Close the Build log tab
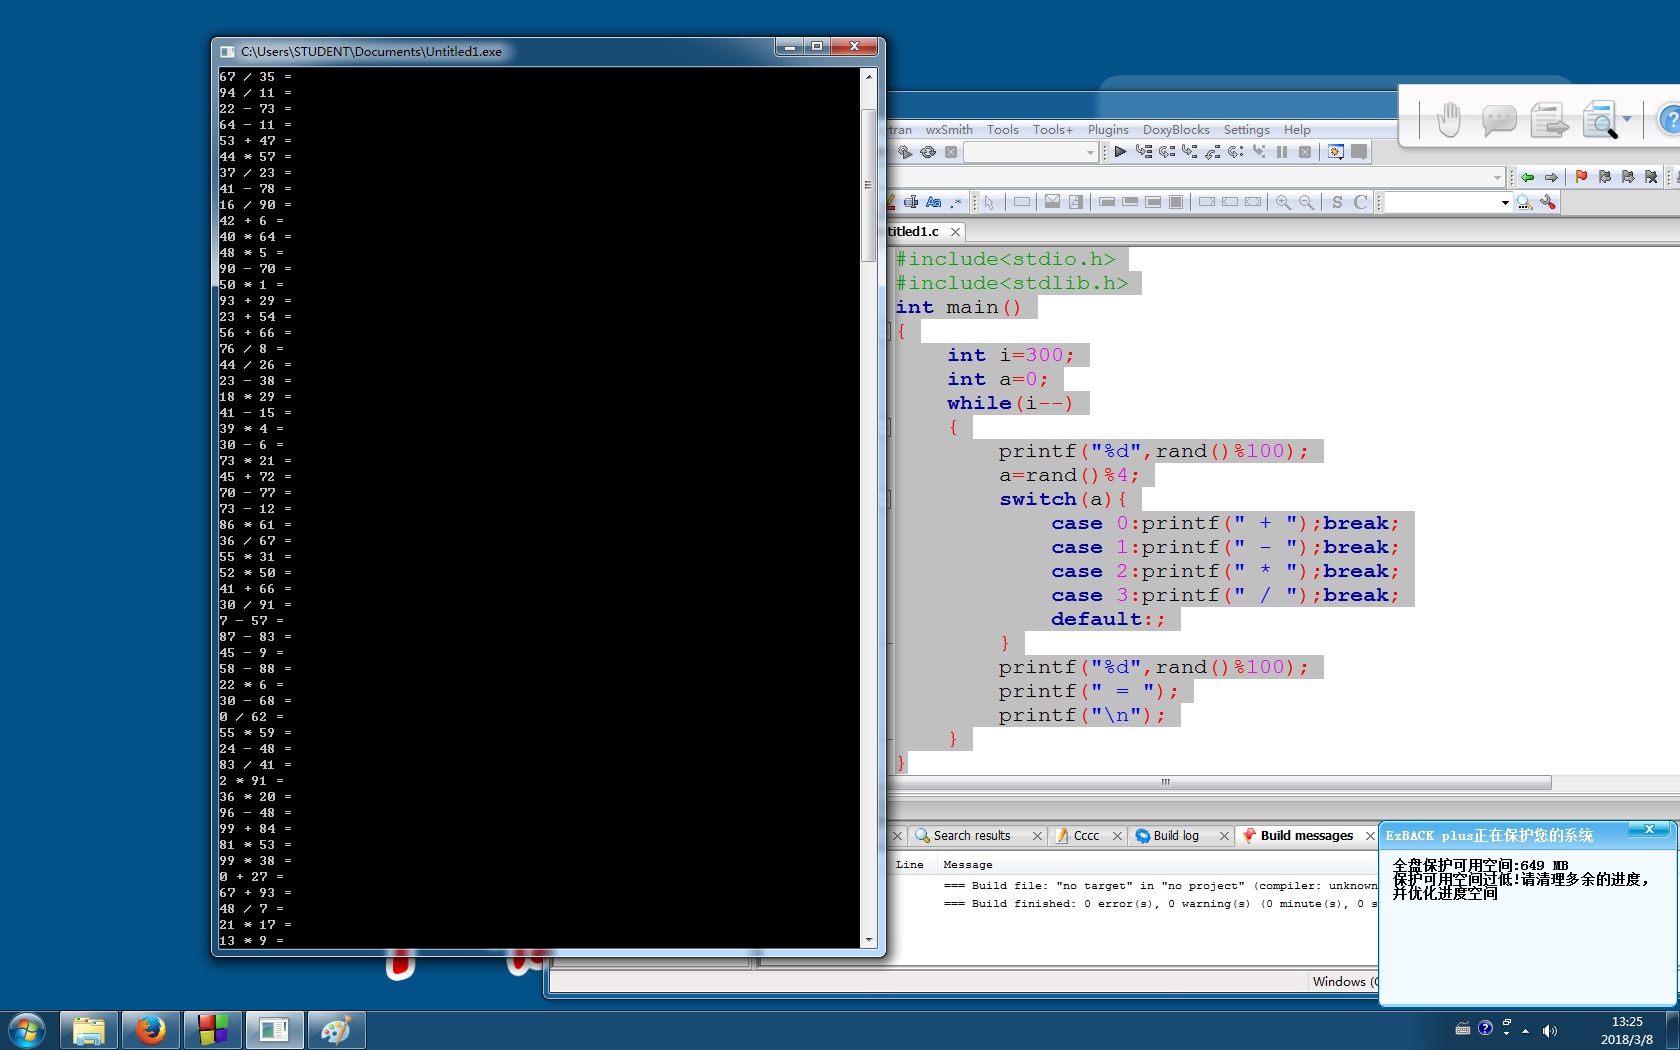The image size is (1680, 1050). pos(1224,836)
